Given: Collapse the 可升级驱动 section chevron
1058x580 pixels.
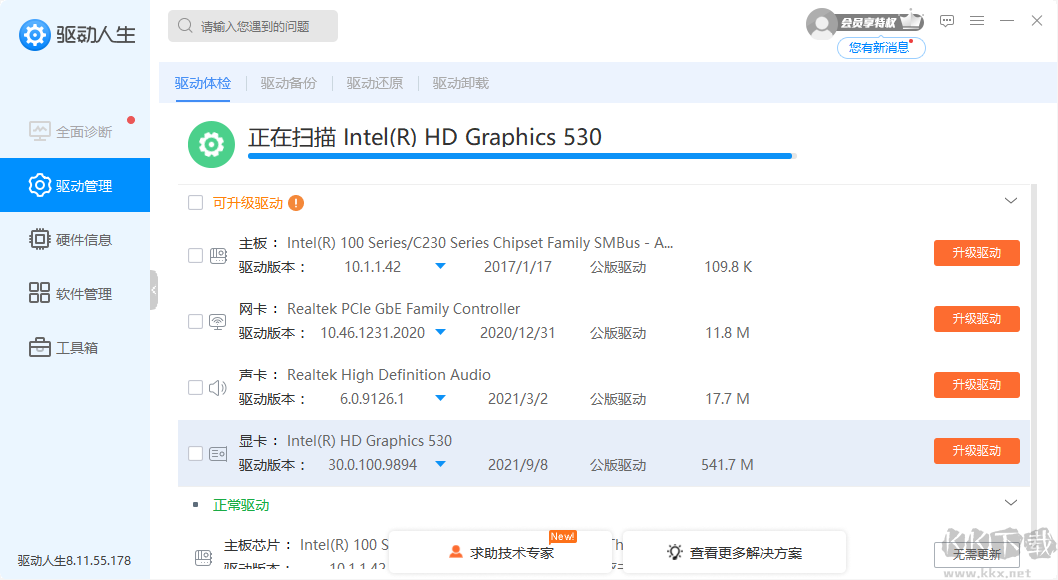Looking at the screenshot, I should 1010,201.
